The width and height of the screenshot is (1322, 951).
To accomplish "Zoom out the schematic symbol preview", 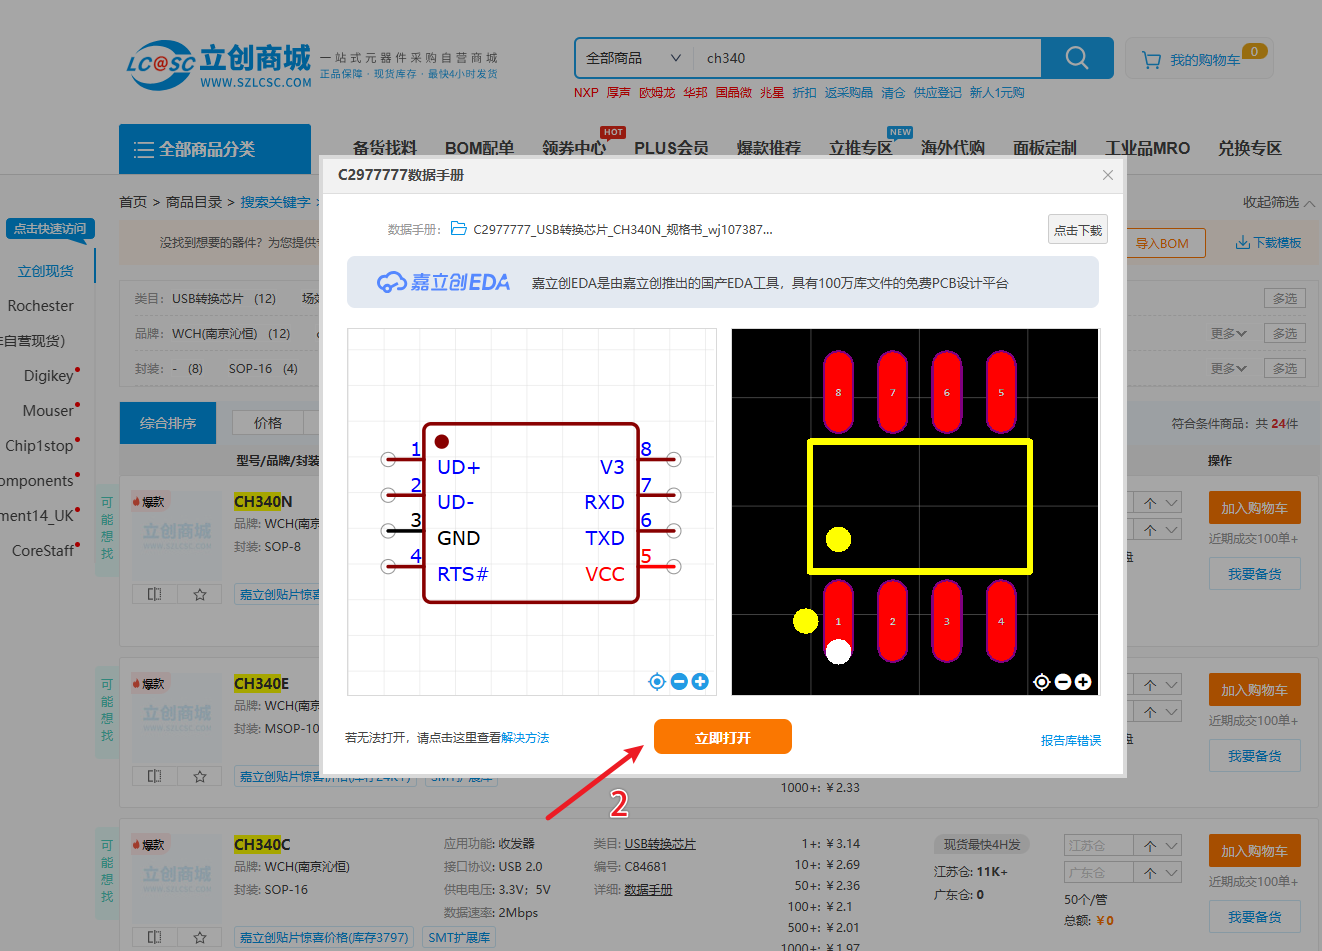I will pyautogui.click(x=679, y=682).
